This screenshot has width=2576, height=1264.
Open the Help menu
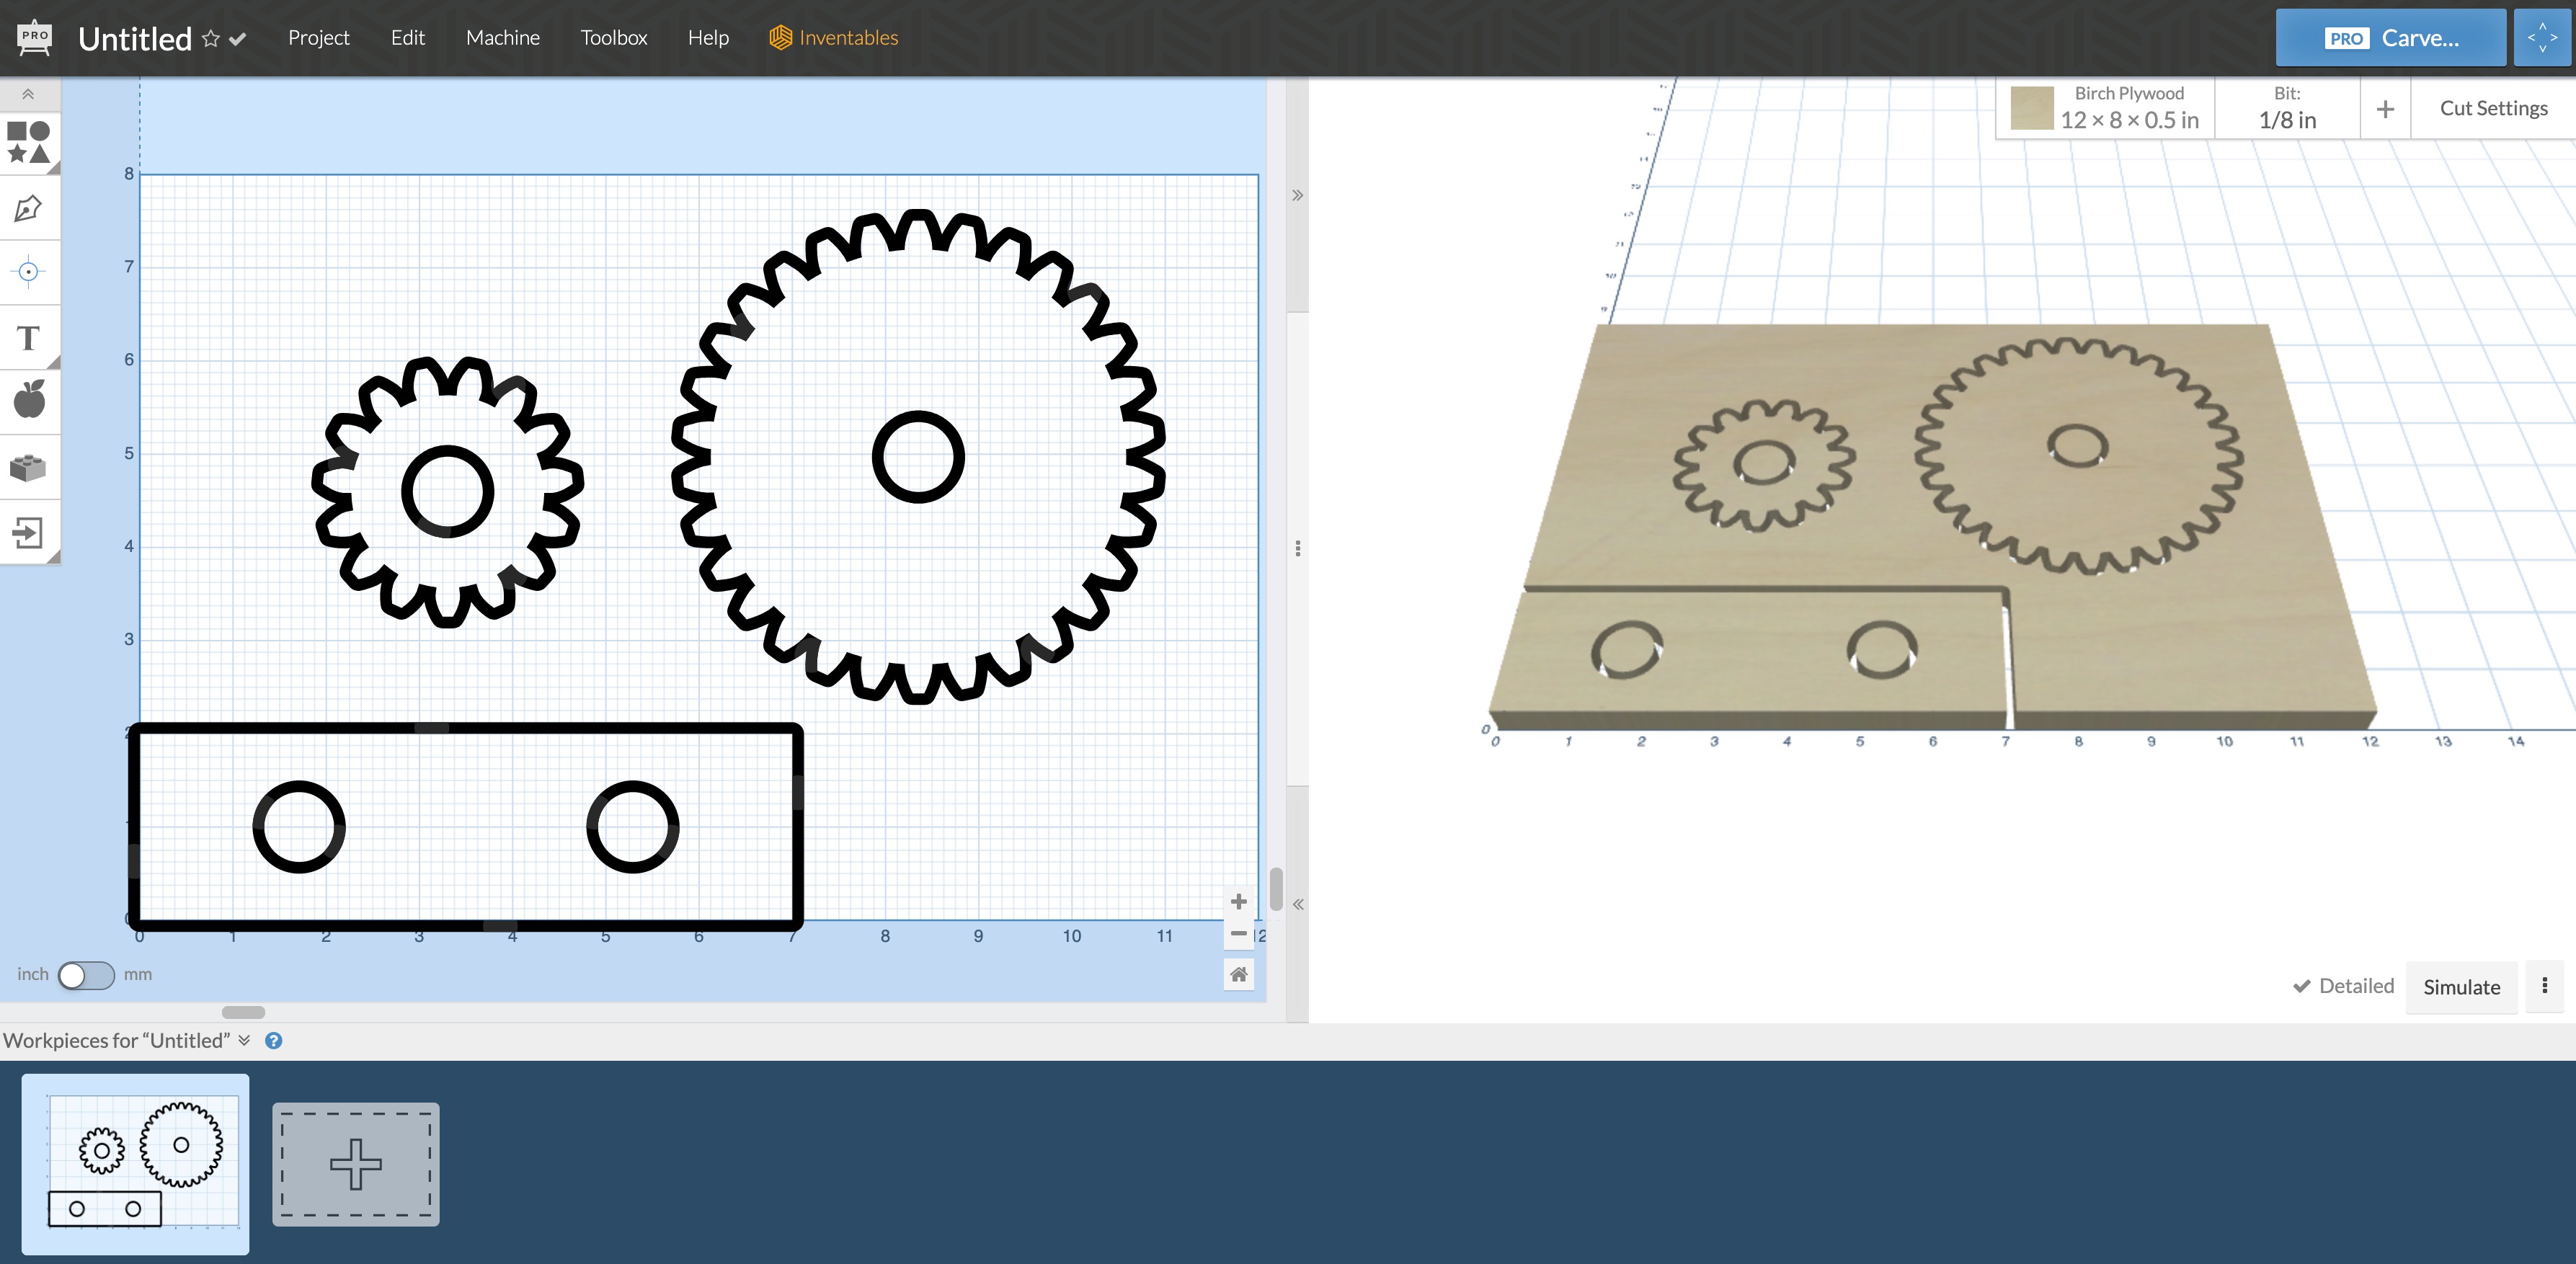(708, 38)
